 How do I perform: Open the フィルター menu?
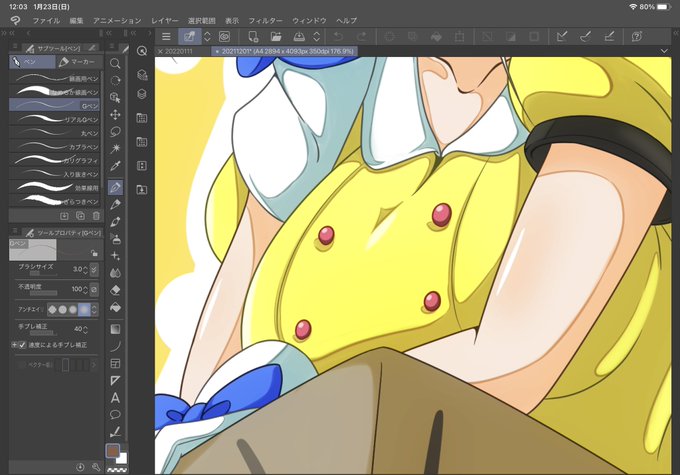click(265, 20)
